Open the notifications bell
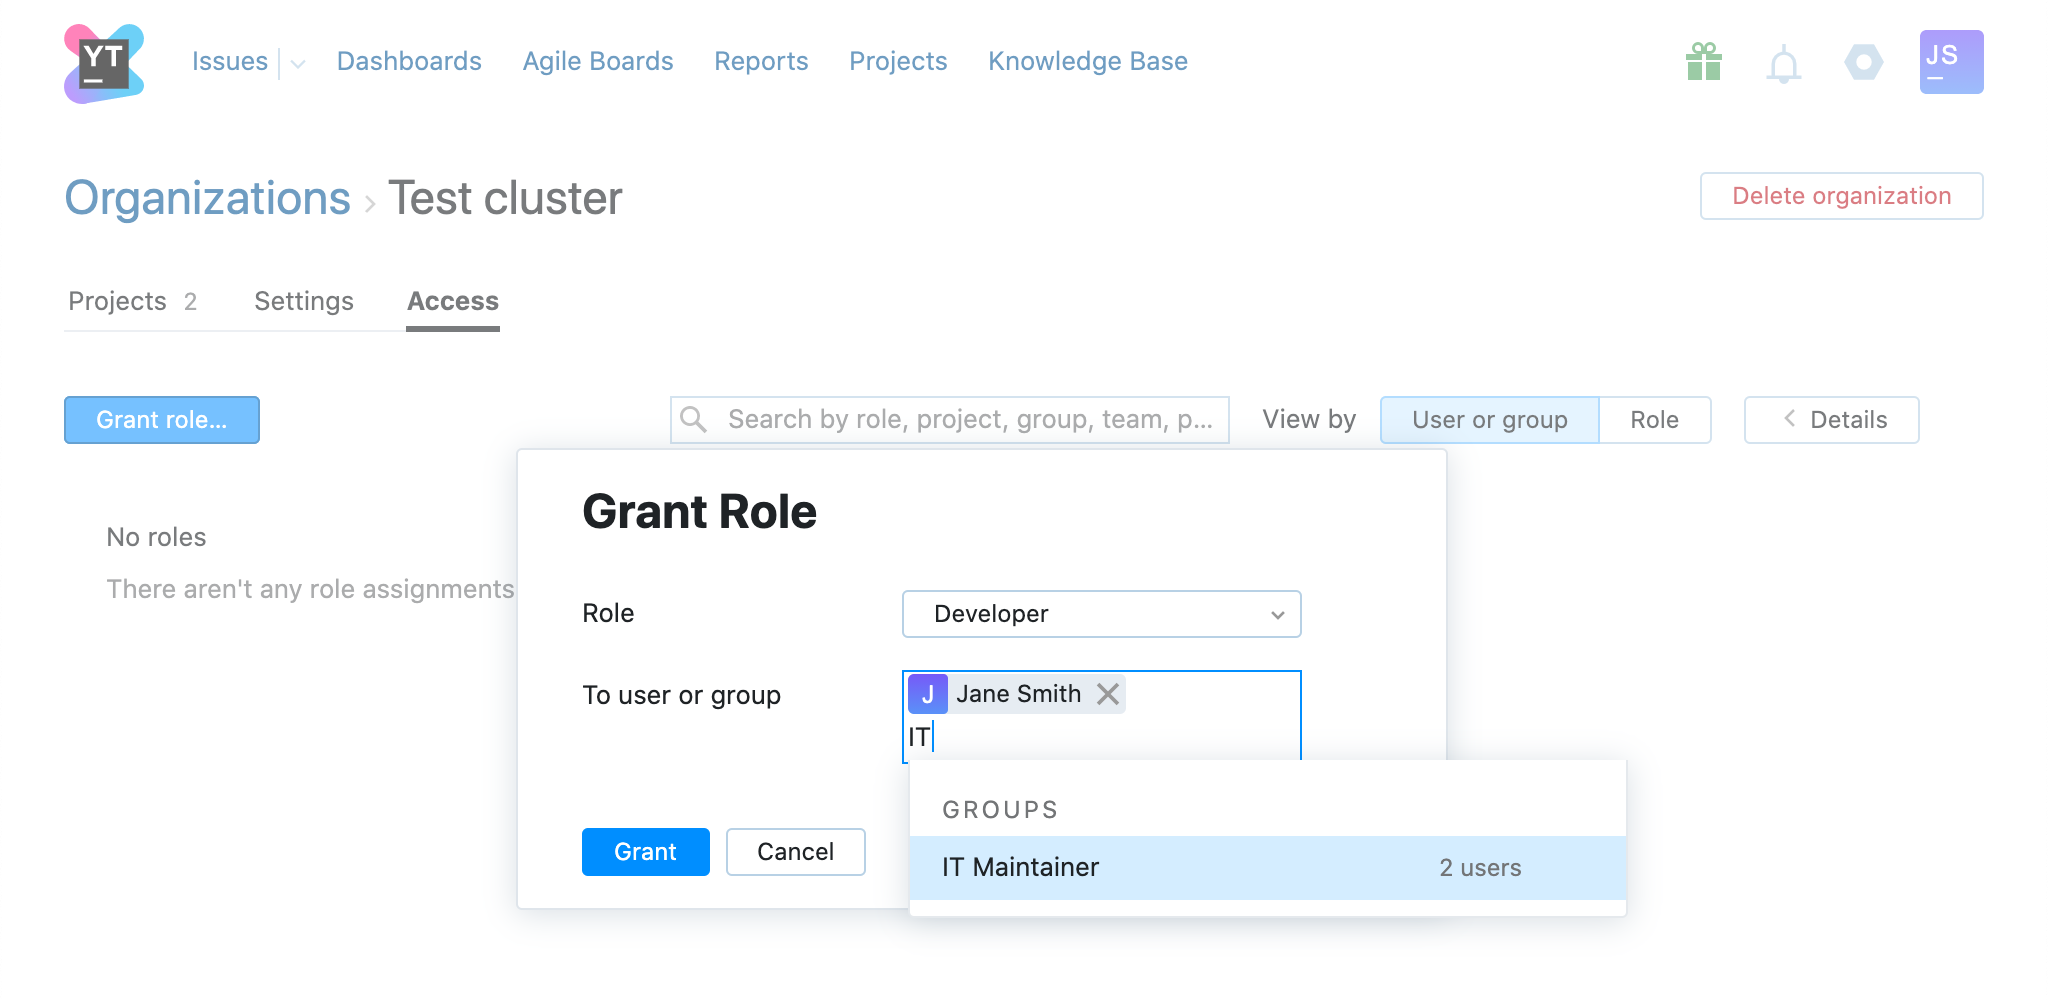The image size is (2048, 1000). pyautogui.click(x=1783, y=66)
